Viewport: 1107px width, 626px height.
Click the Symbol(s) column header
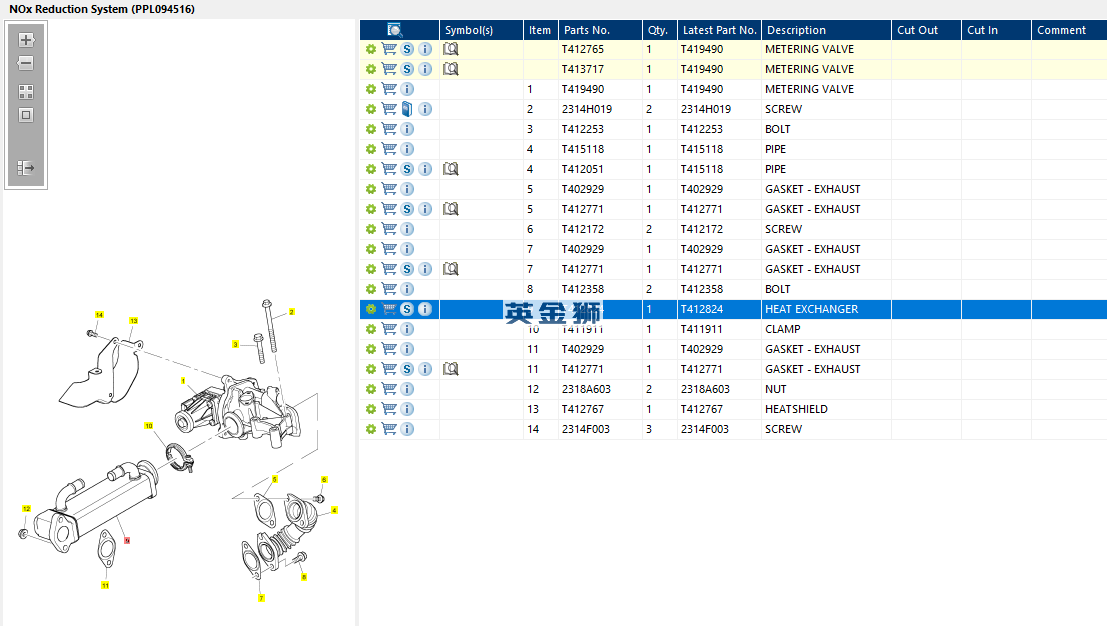pyautogui.click(x=481, y=30)
